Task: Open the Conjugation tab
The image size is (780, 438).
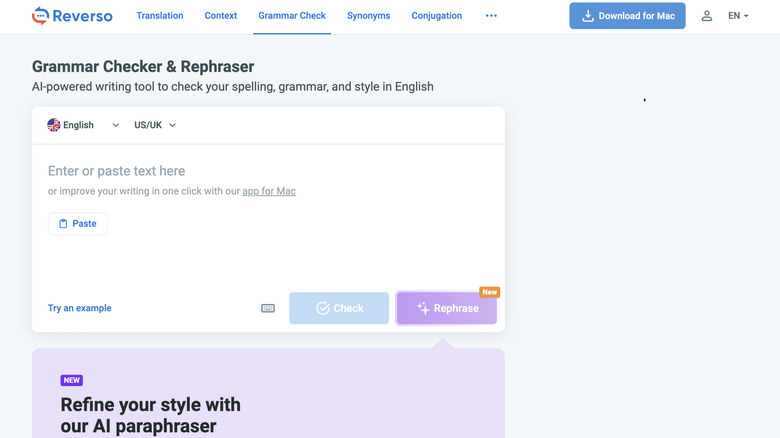Action: click(437, 15)
